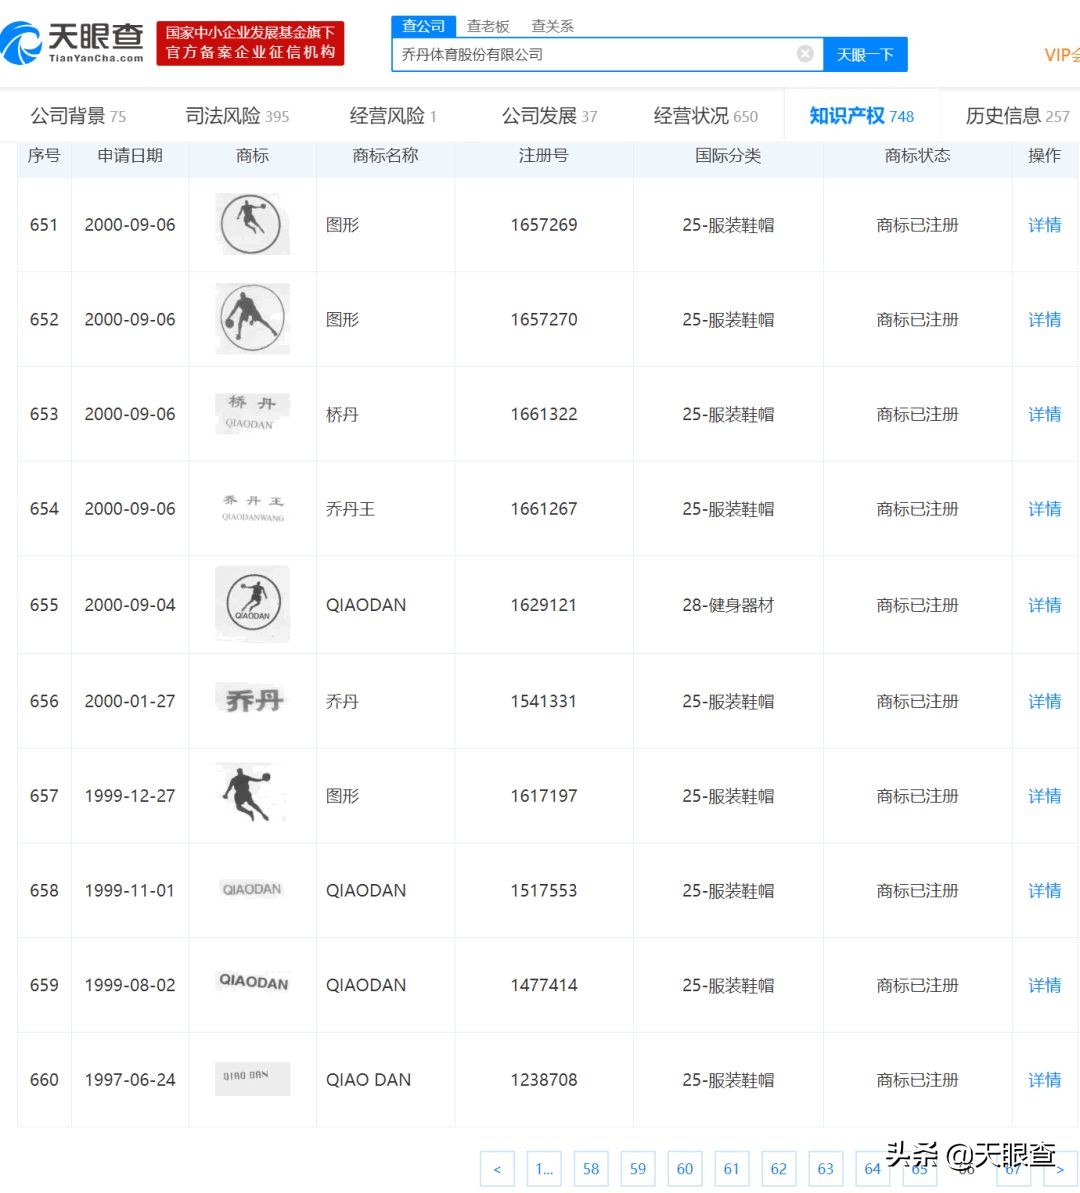1080x1193 pixels.
Task: View 详情 for registration 1629121
Action: [1044, 605]
